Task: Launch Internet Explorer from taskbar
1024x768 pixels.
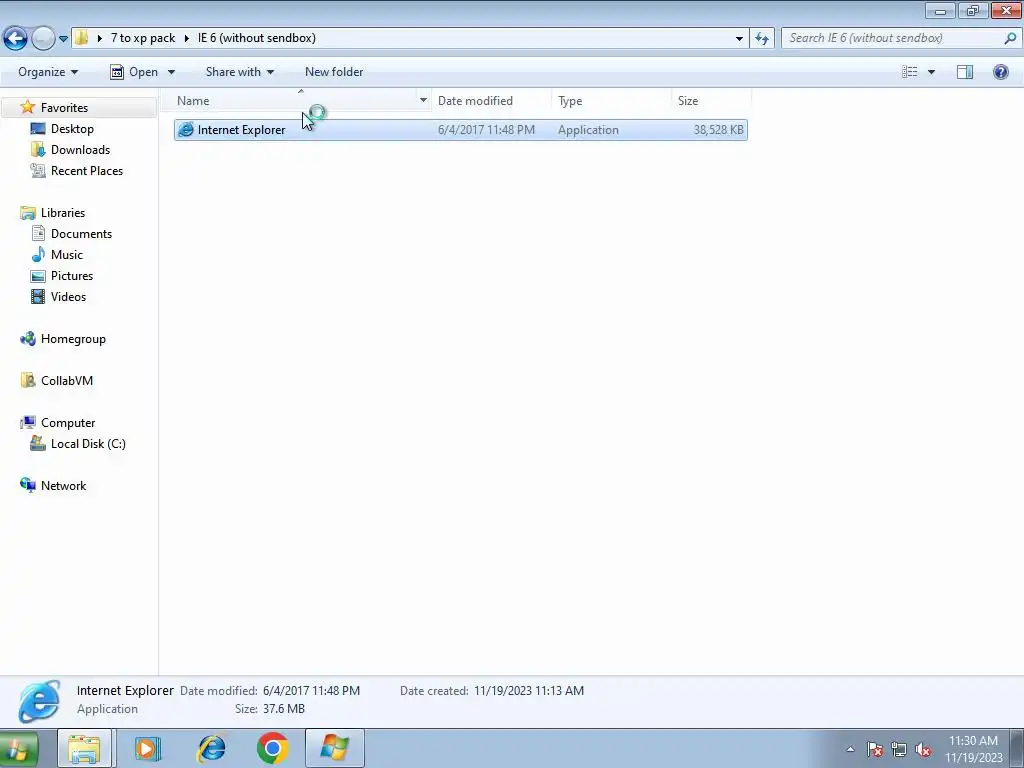Action: coord(212,748)
